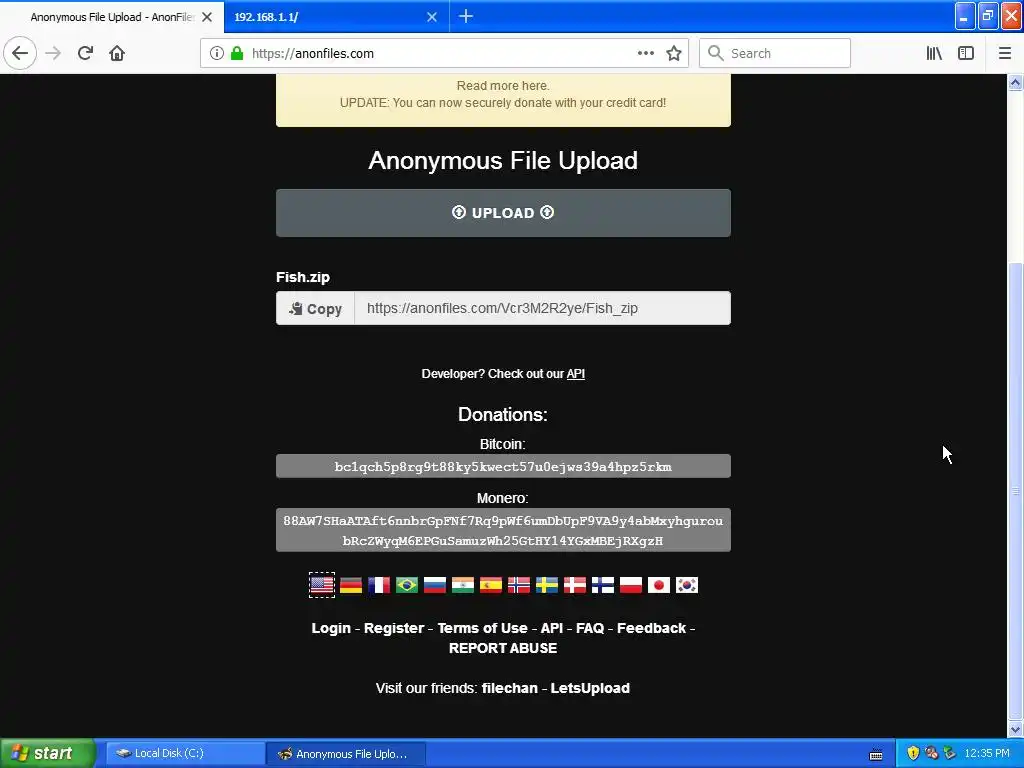Switch to Local Disk (C:) taskbar window

183,754
